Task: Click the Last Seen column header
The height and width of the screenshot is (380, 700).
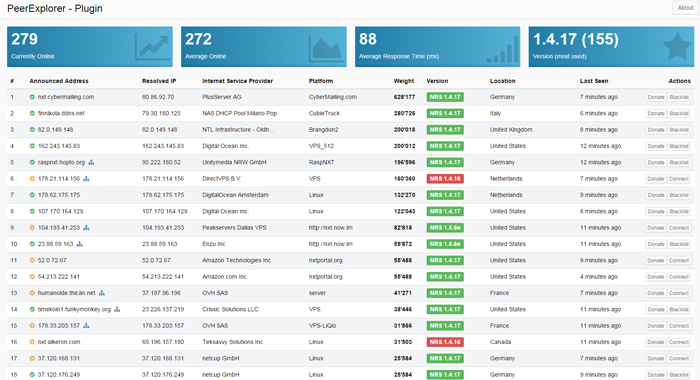Action: point(594,81)
